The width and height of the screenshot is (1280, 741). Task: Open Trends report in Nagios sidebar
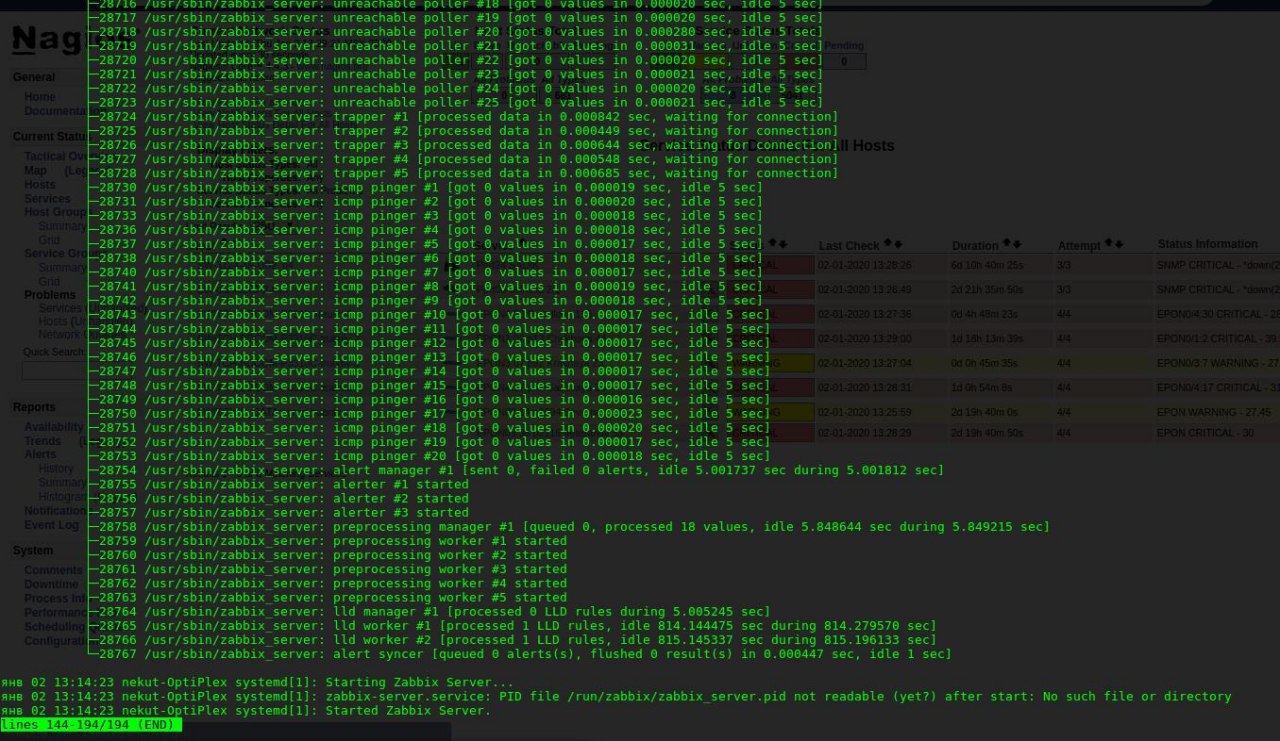tap(42, 441)
